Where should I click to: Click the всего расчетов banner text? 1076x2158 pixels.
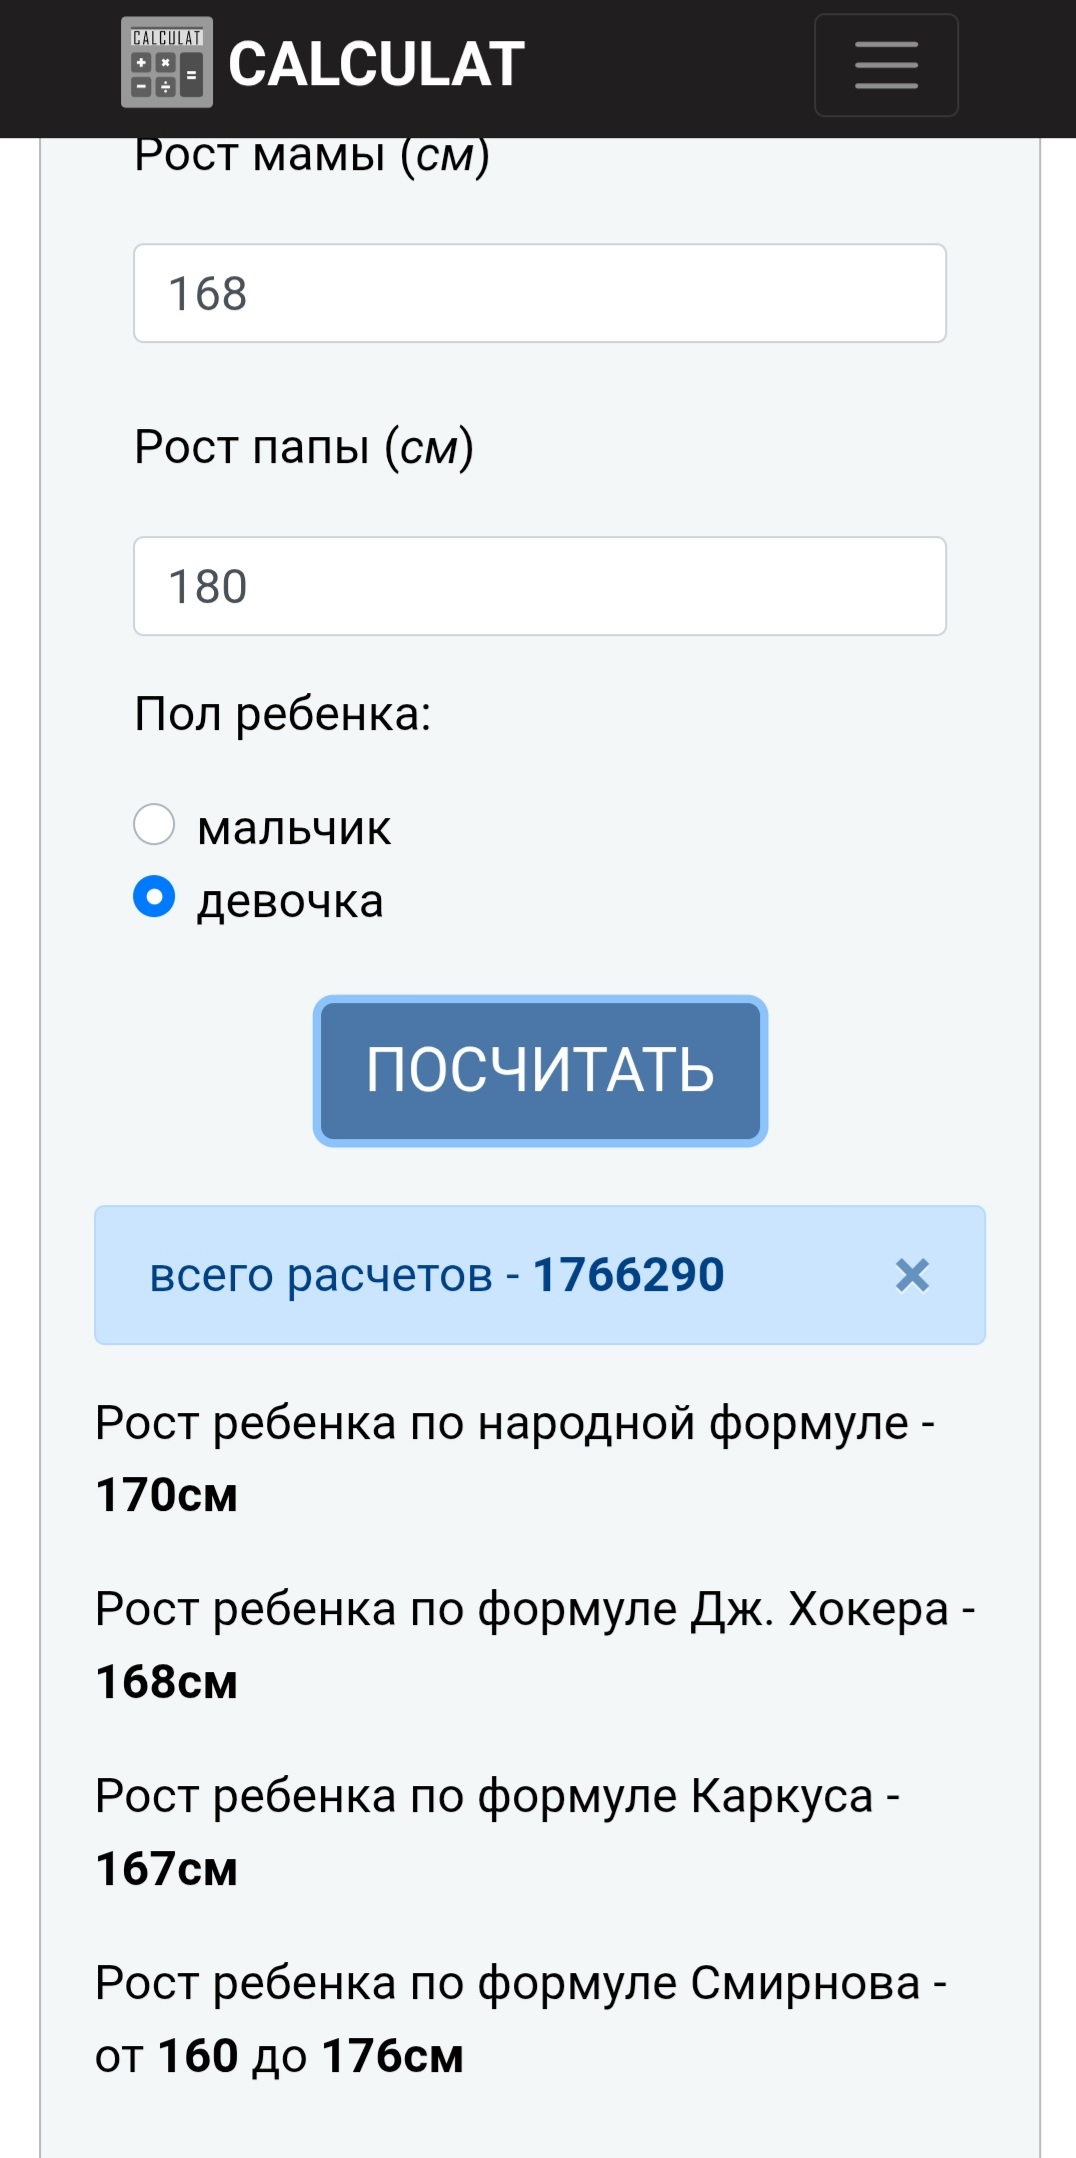[x=322, y=1275]
